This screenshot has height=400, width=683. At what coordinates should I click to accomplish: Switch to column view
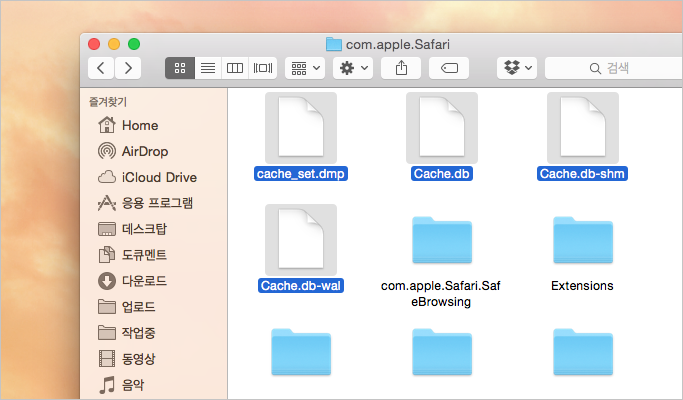tap(235, 68)
